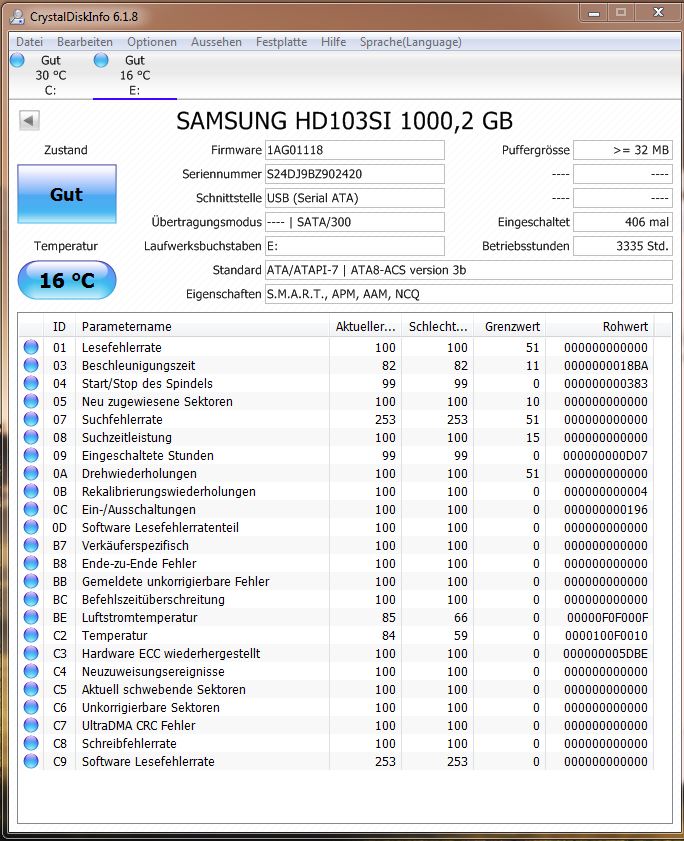Viewport: 684px width, 841px height.
Task: Click status orb of Neuzuweisungsereignisse row
Action: [x=31, y=672]
